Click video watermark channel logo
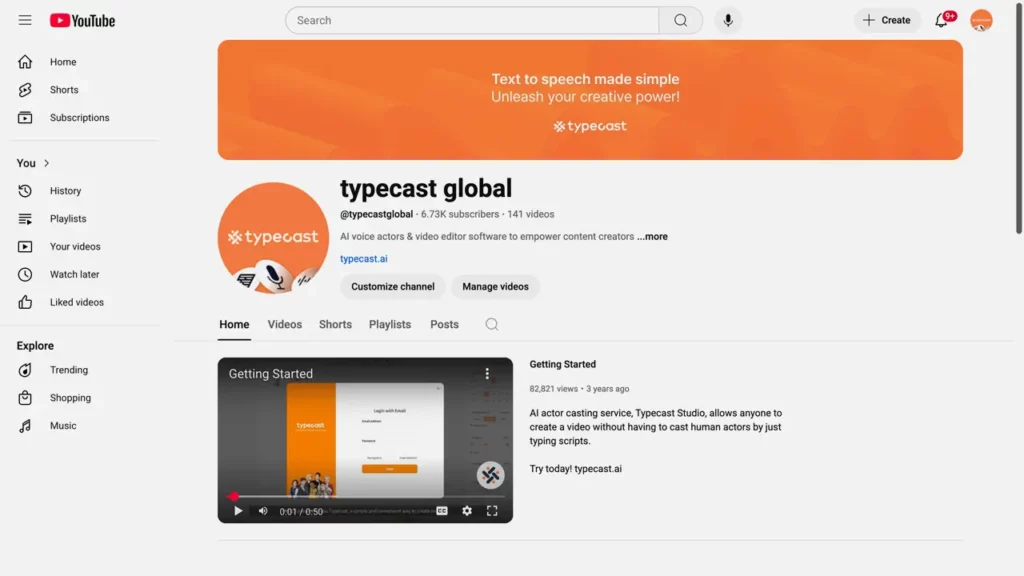The image size is (1024, 576). point(490,475)
